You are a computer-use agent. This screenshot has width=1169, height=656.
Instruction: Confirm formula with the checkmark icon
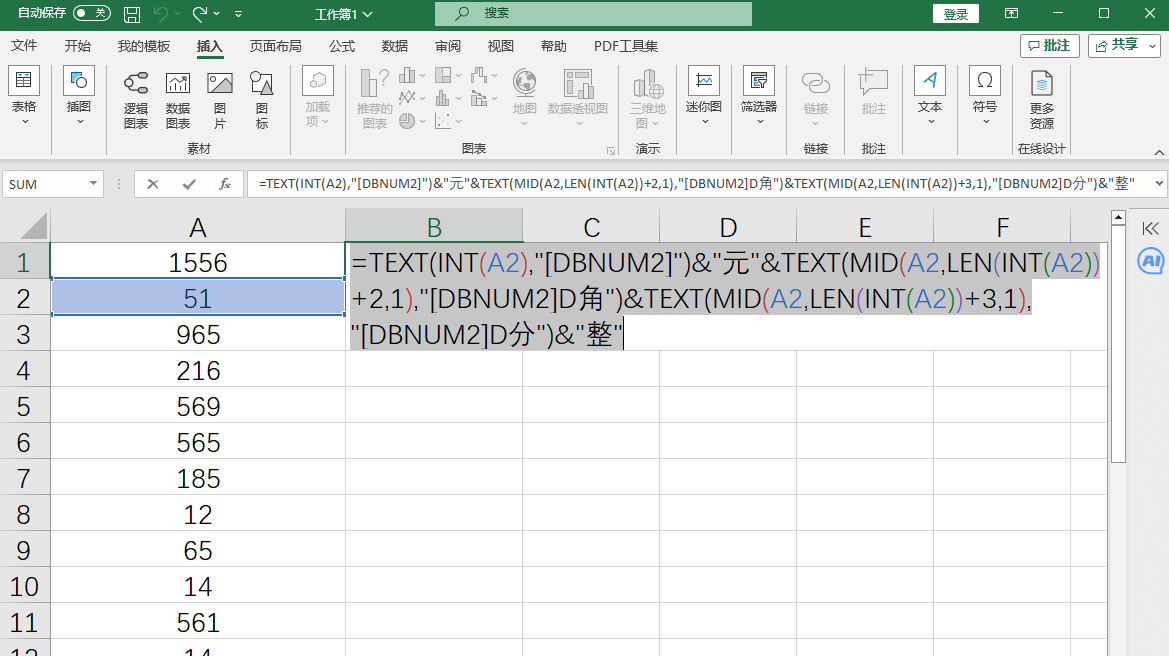(x=189, y=184)
